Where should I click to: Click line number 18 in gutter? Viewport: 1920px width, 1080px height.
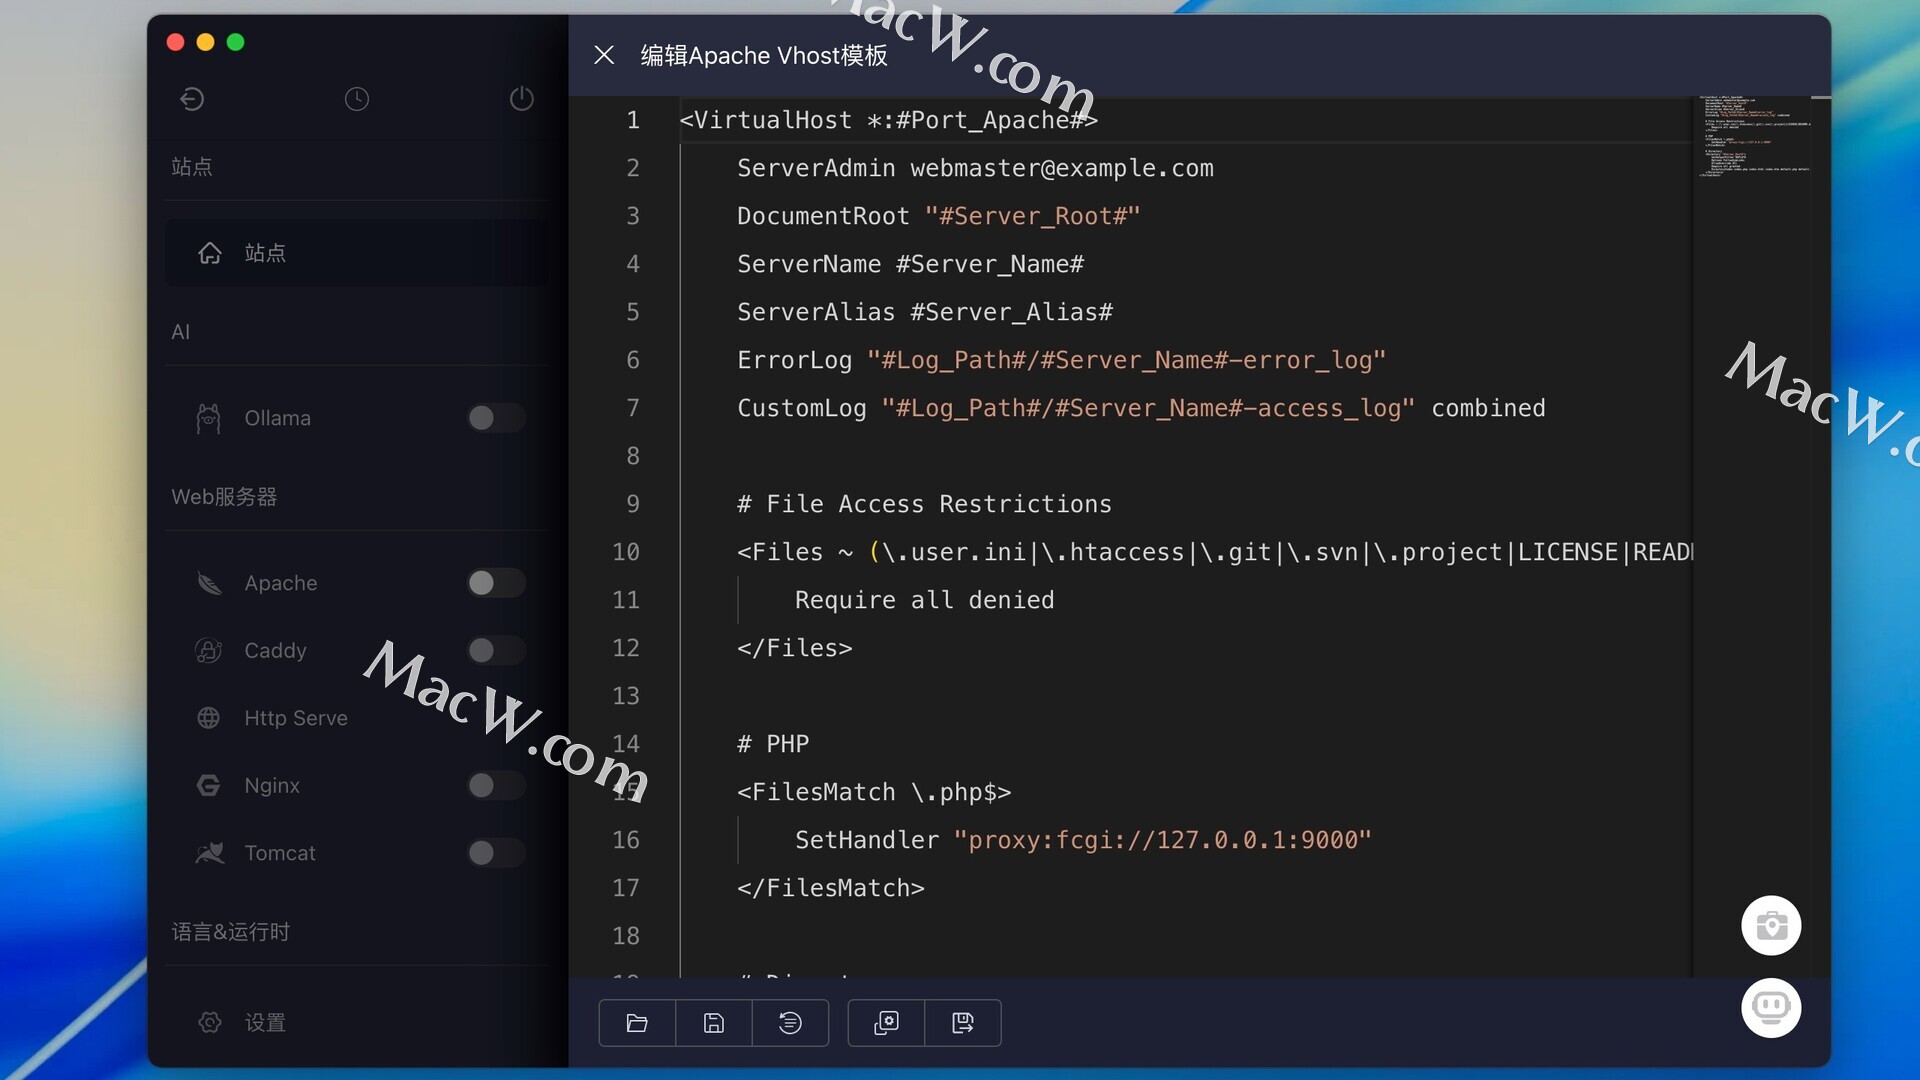click(626, 936)
